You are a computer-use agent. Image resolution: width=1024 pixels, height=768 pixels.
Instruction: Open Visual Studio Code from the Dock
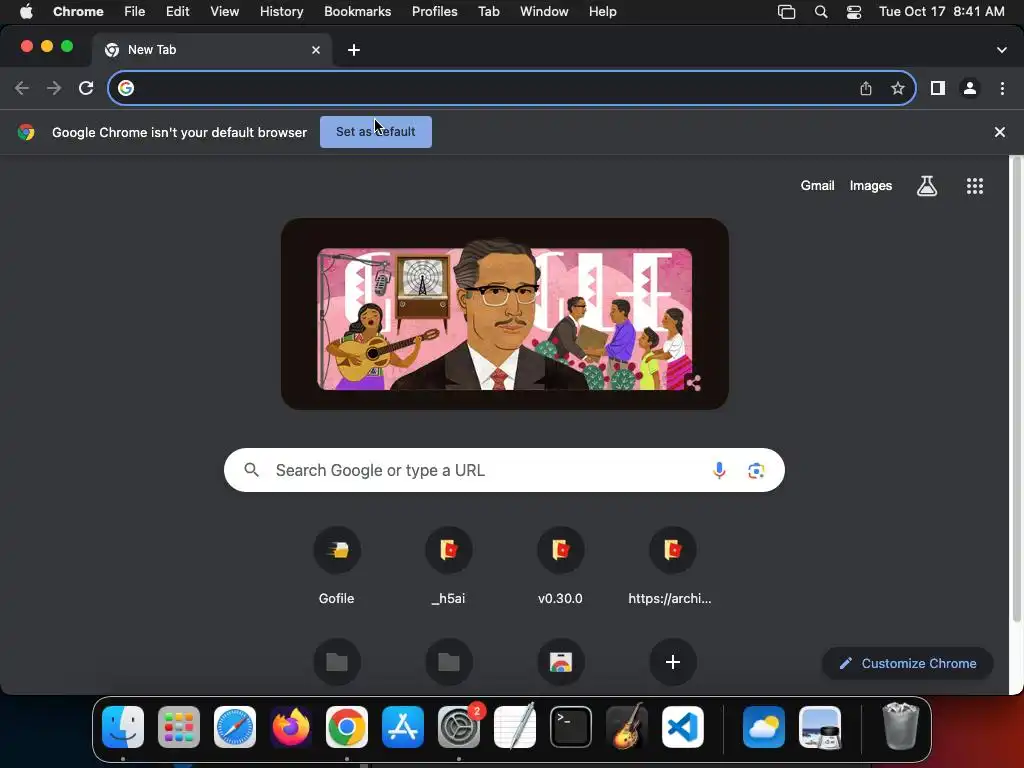click(682, 727)
